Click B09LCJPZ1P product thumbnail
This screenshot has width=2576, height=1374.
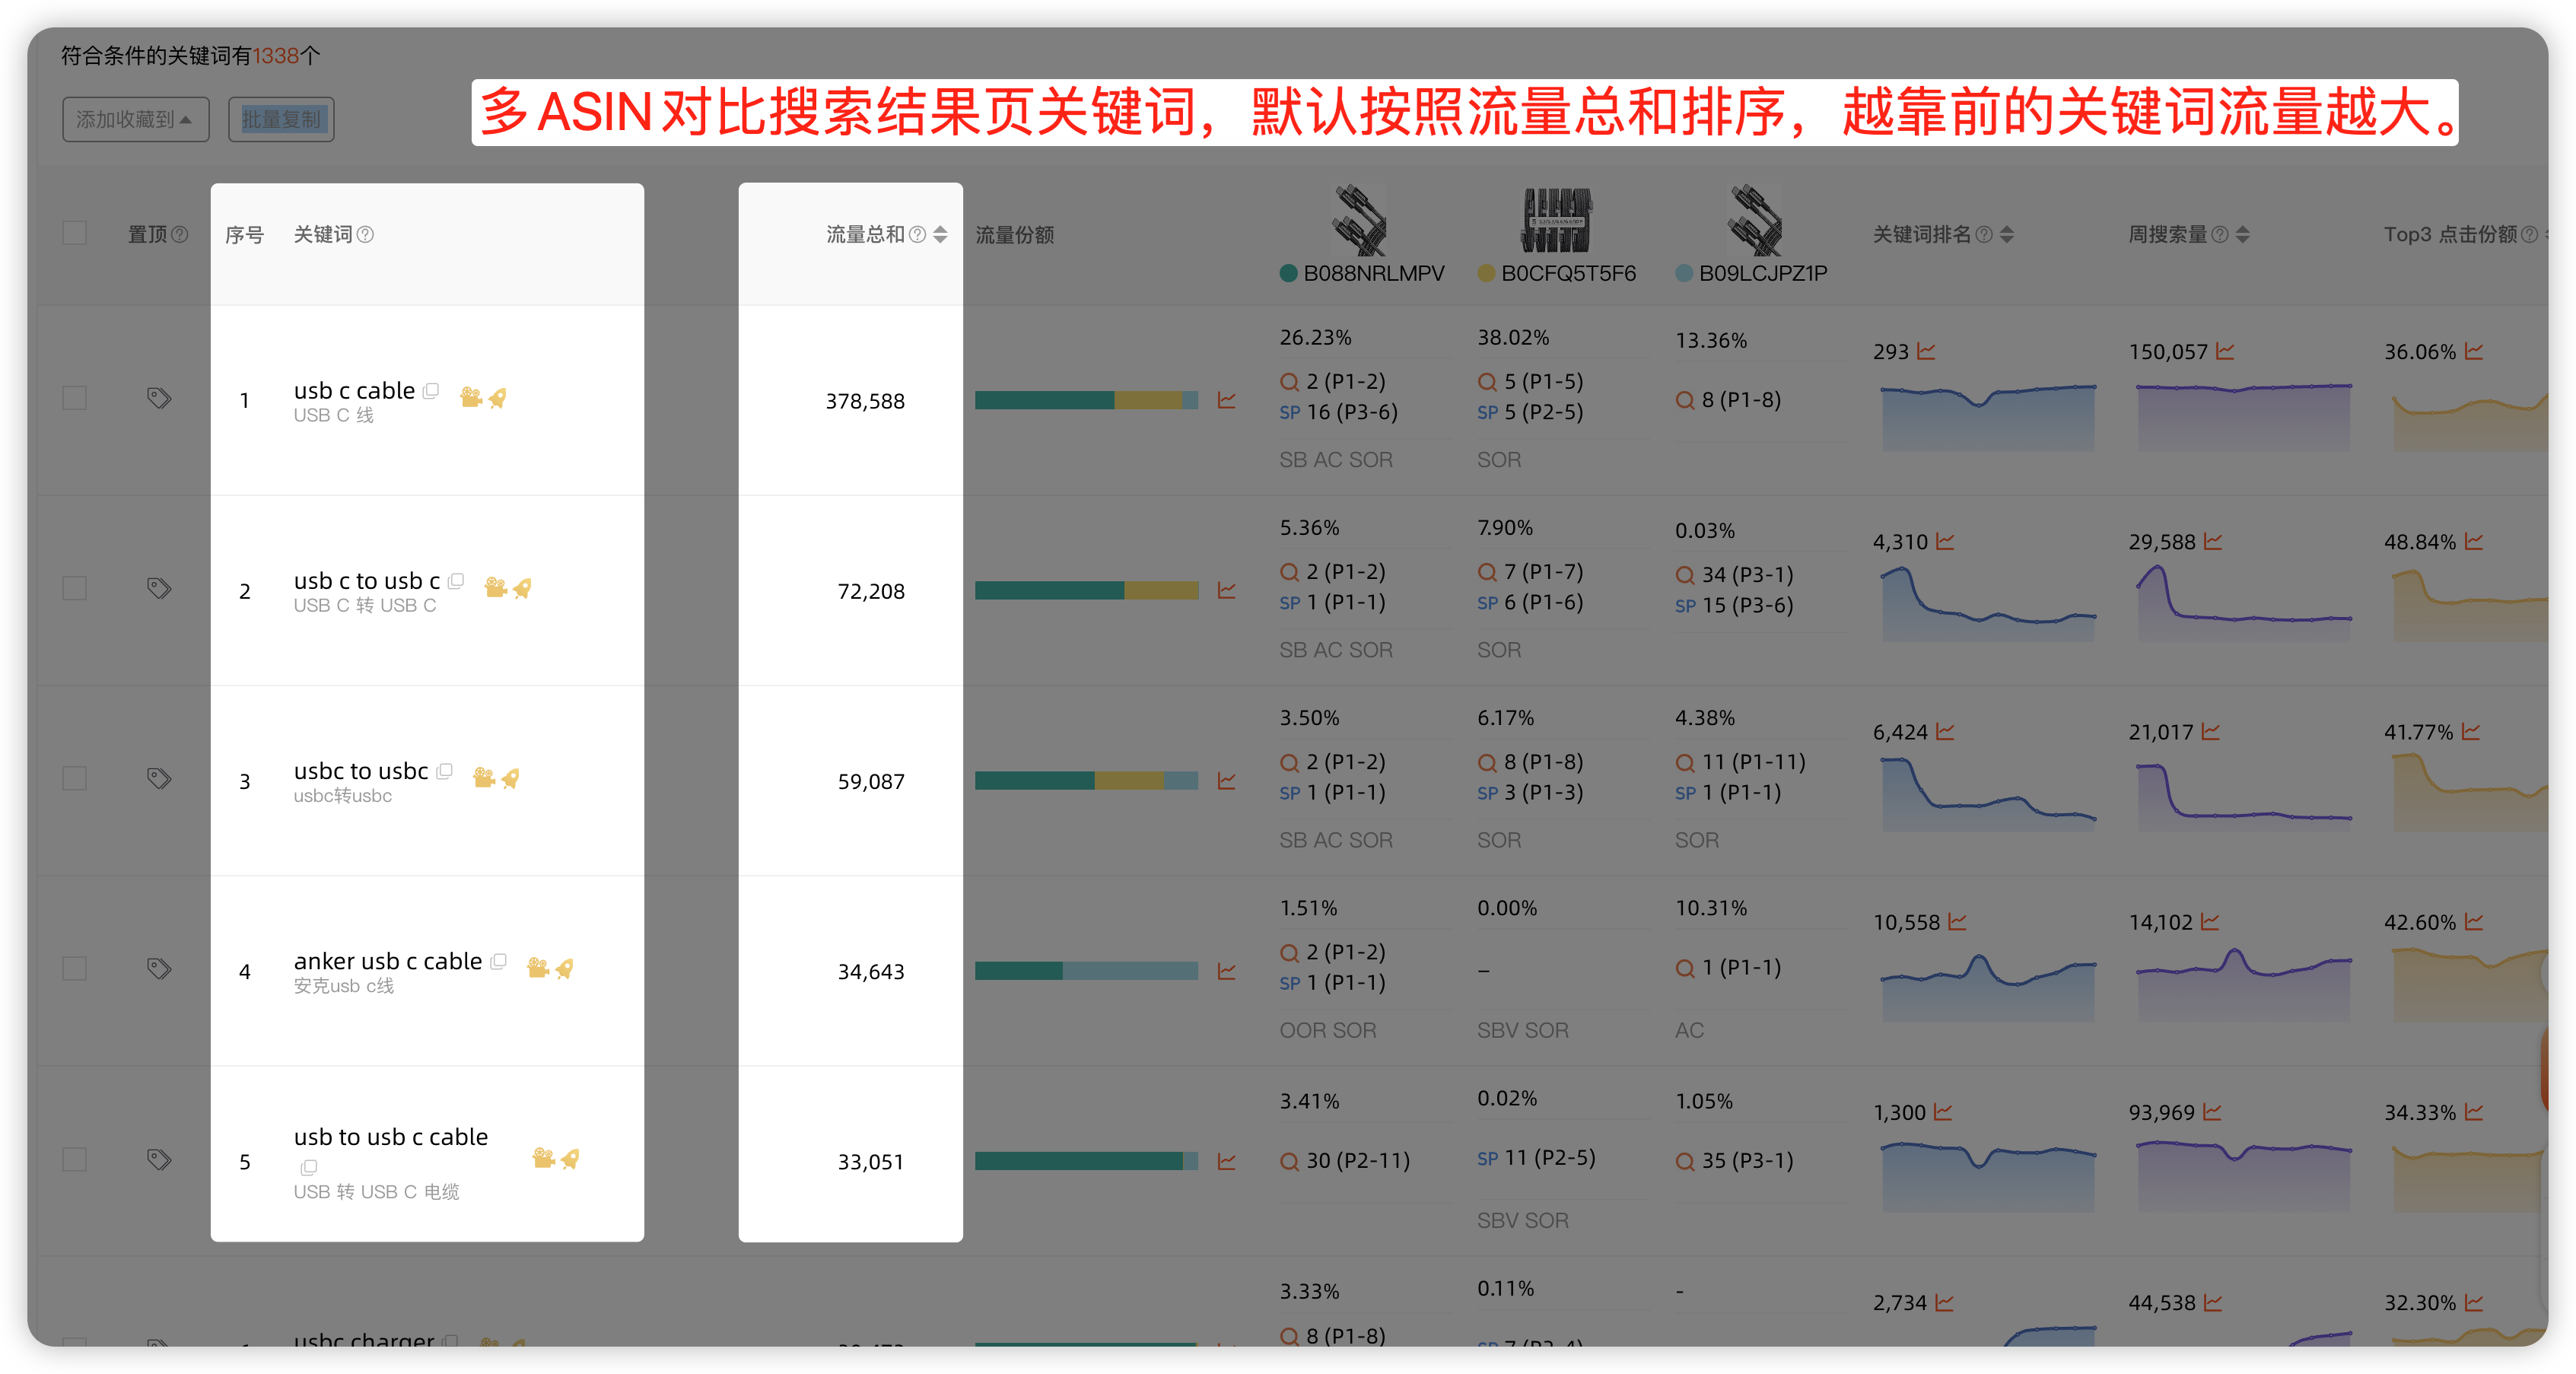coord(1756,219)
